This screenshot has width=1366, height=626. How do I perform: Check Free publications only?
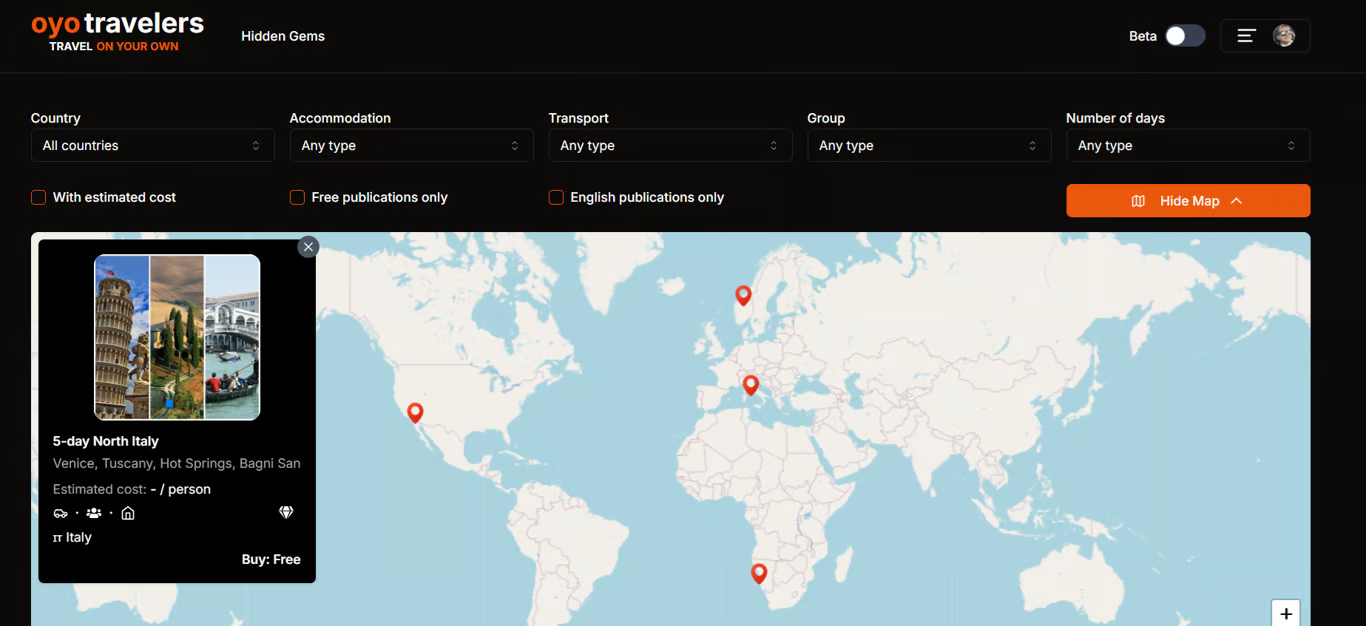[x=298, y=198]
